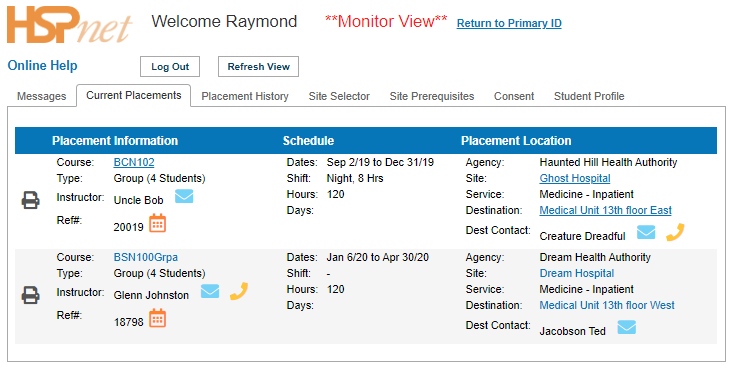
Task: View the Student Profile tab
Action: coord(589,96)
